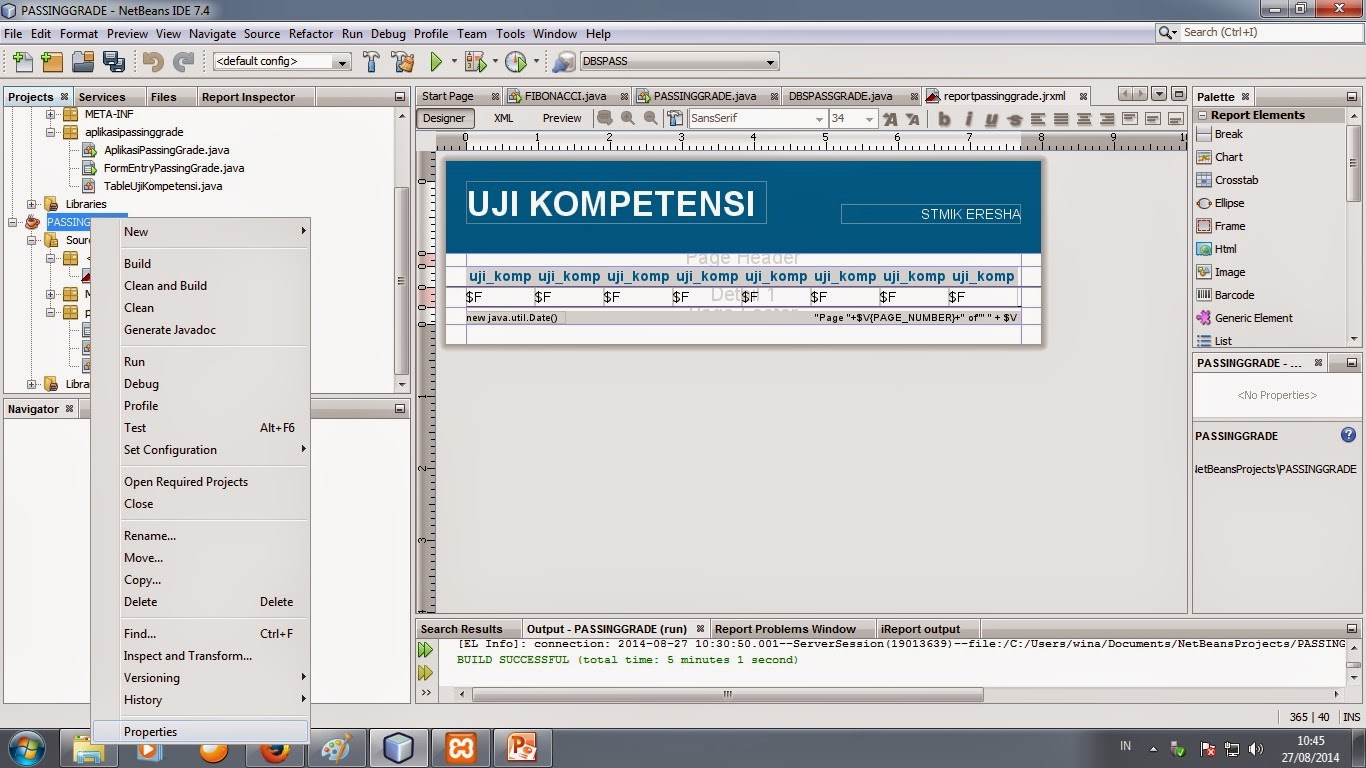This screenshot has width=1366, height=768.
Task: Run the project with green play icon
Action: point(436,62)
